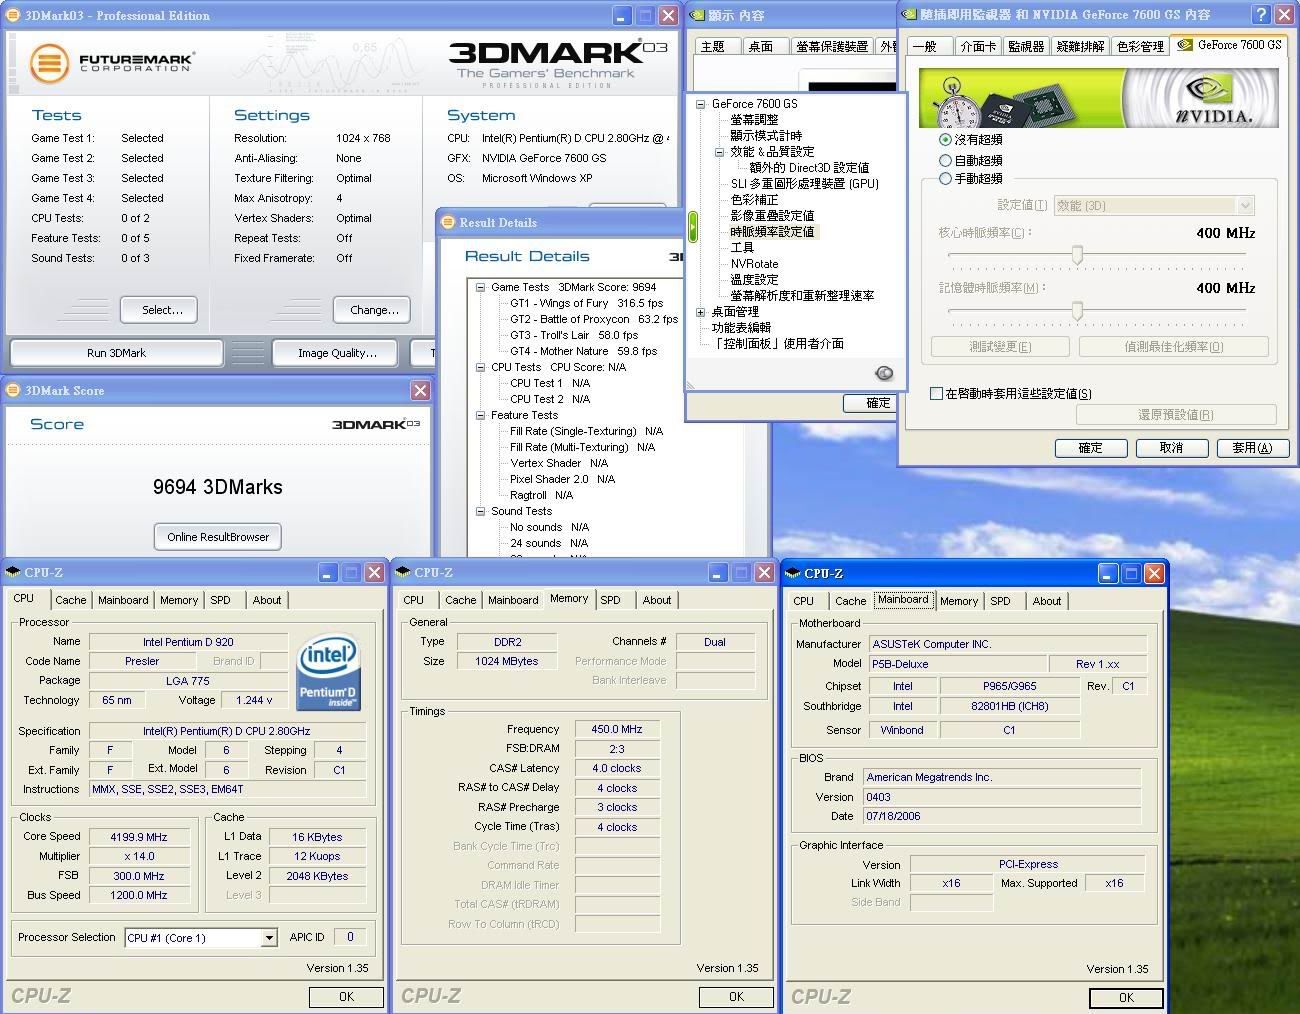The width and height of the screenshot is (1300, 1014).
Task: Open the SPD tab in the CPU-Z Memory window
Action: pos(610,600)
